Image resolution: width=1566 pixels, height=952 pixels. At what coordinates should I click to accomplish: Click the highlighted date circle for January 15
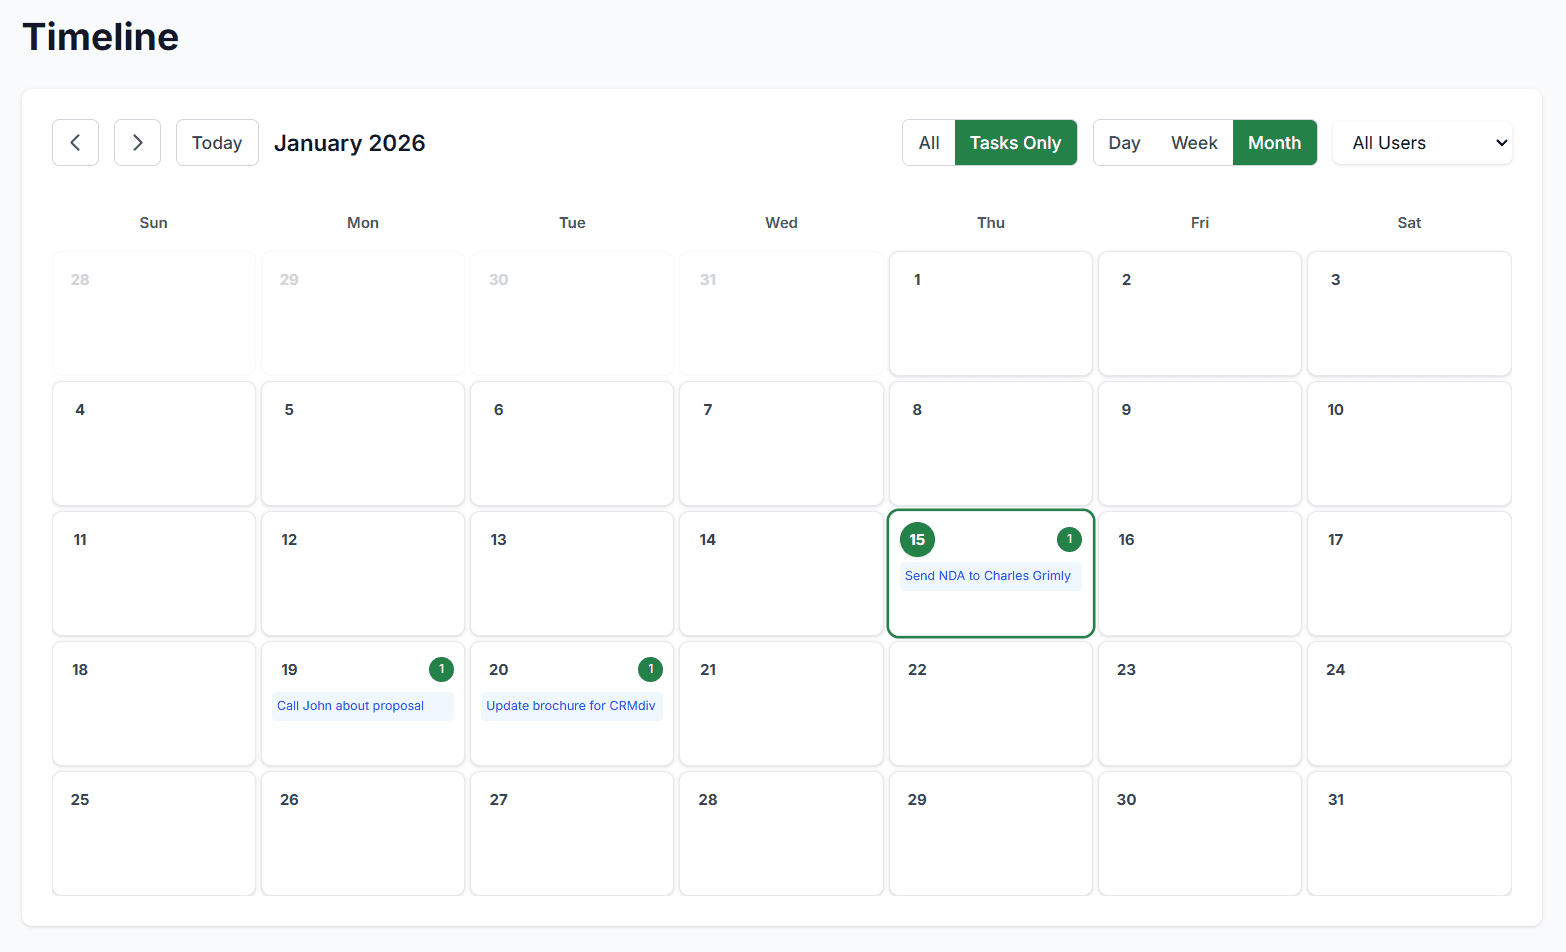[917, 539]
